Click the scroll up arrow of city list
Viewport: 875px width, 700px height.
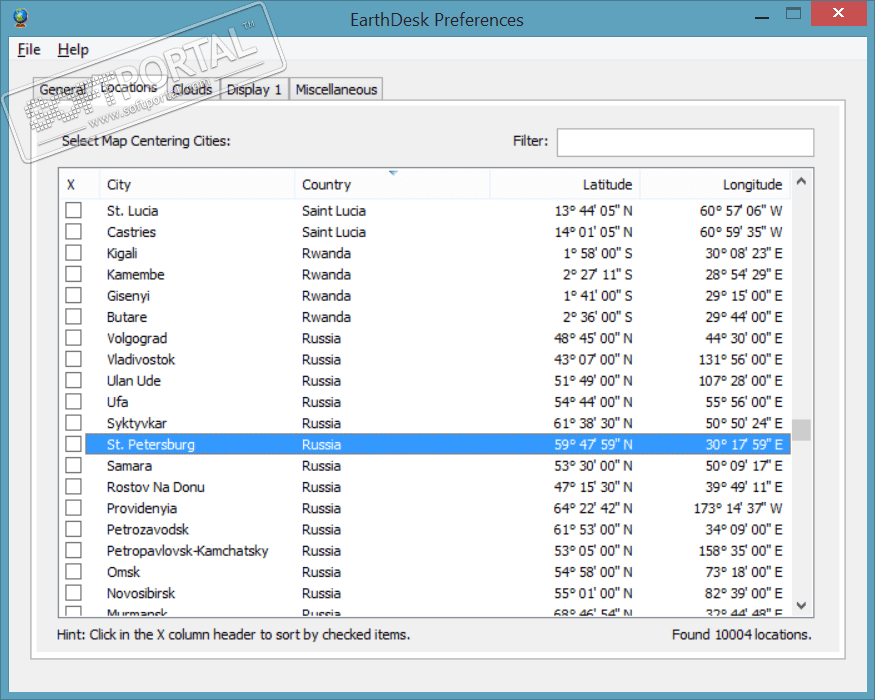pyautogui.click(x=801, y=181)
